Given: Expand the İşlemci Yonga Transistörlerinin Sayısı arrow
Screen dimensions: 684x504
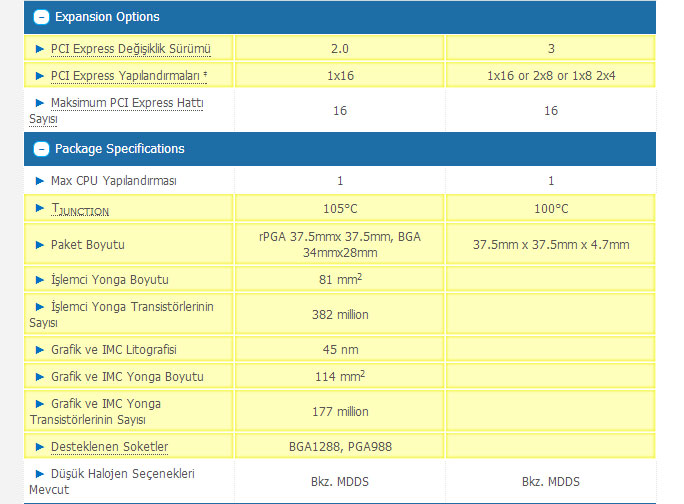Looking at the screenshot, I should point(40,307).
